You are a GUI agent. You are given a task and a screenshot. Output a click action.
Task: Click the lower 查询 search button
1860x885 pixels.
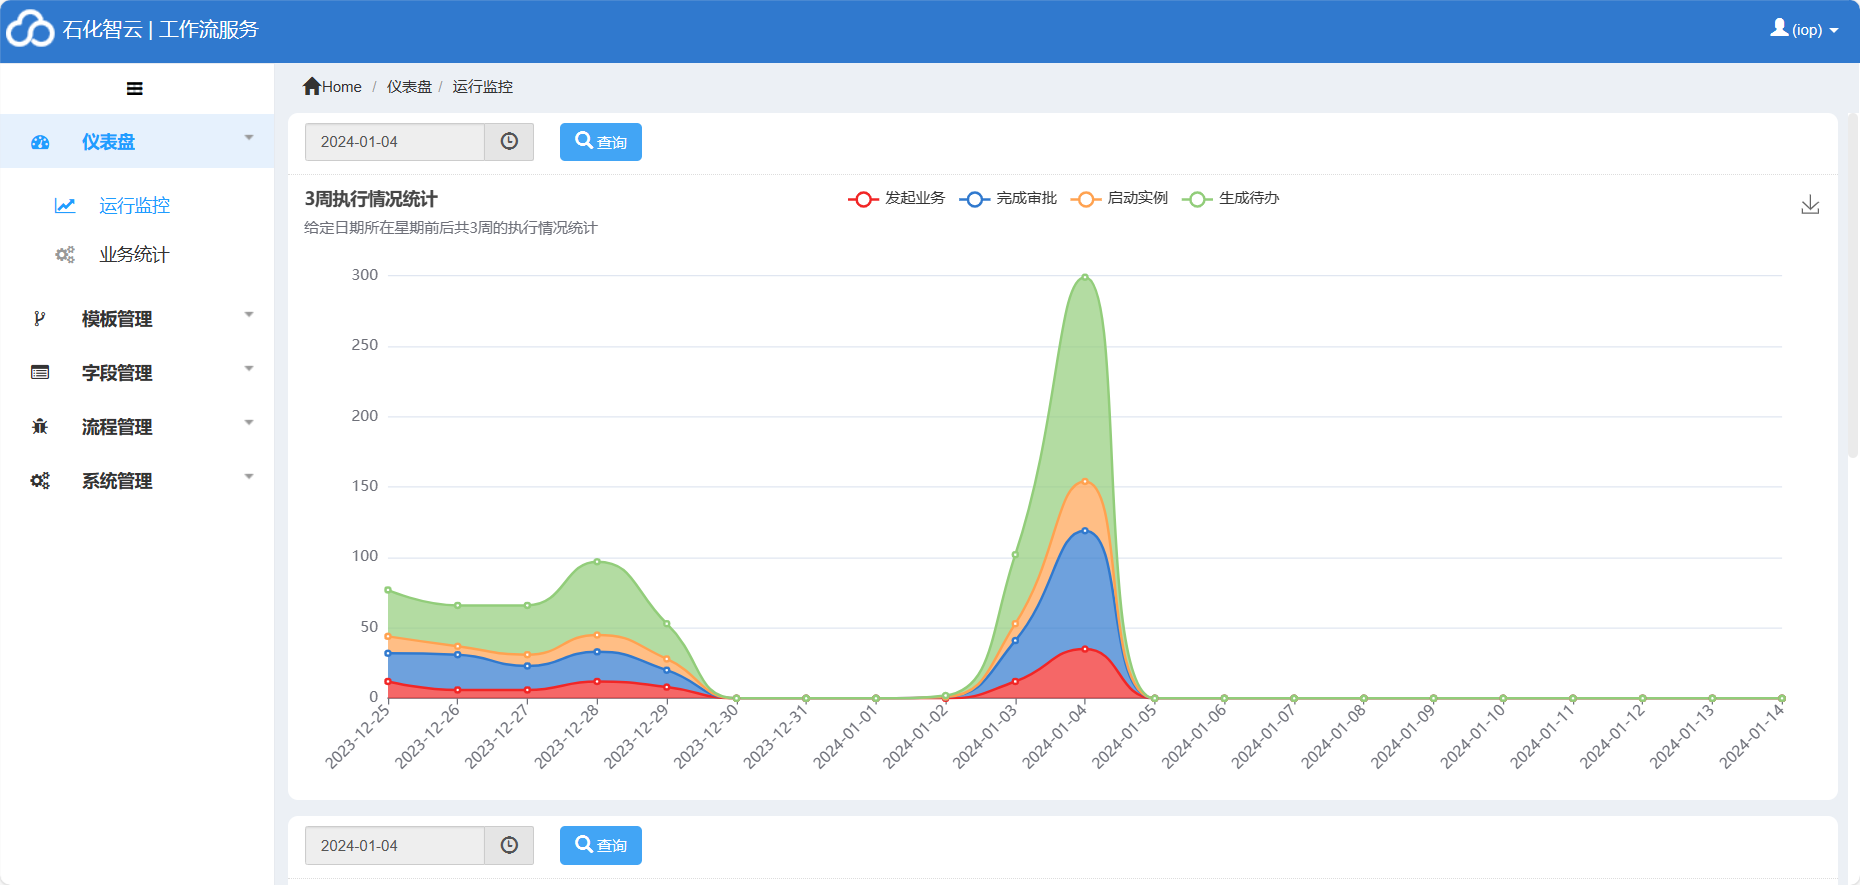(601, 846)
